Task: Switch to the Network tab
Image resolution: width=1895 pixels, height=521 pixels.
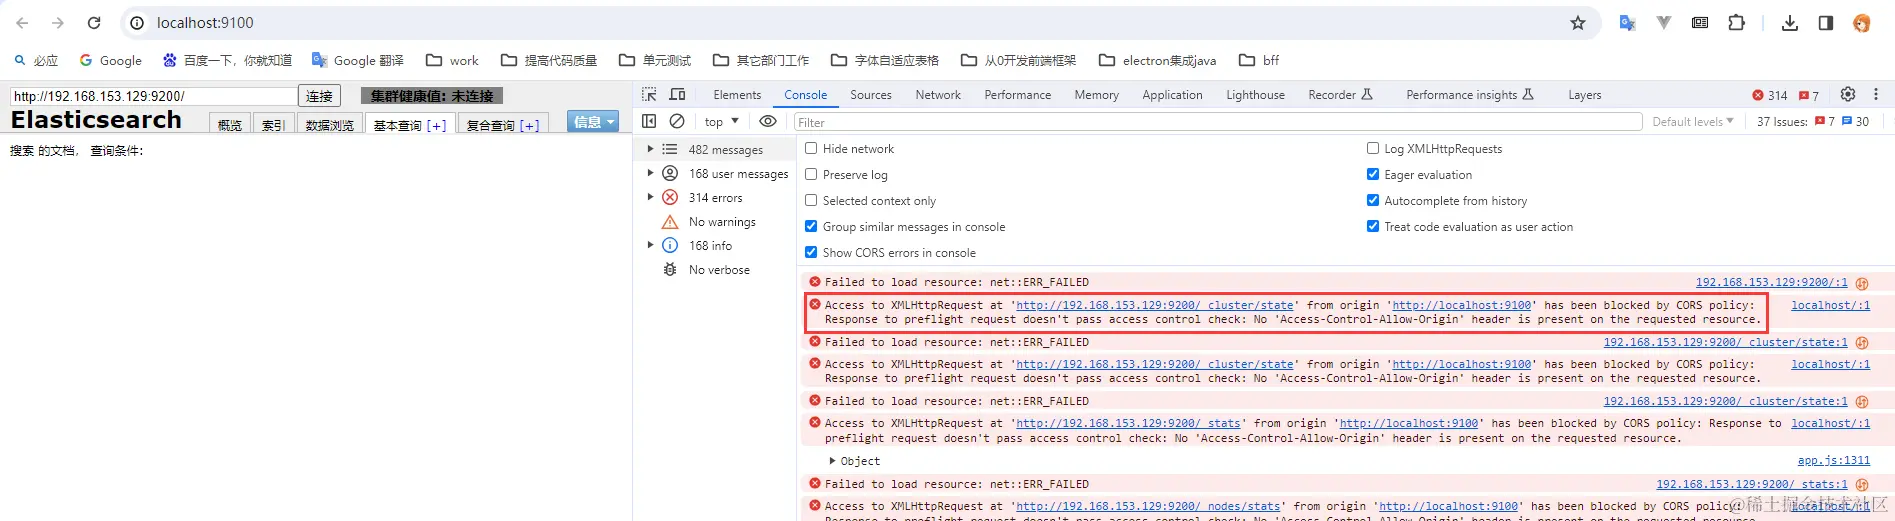Action: point(938,95)
